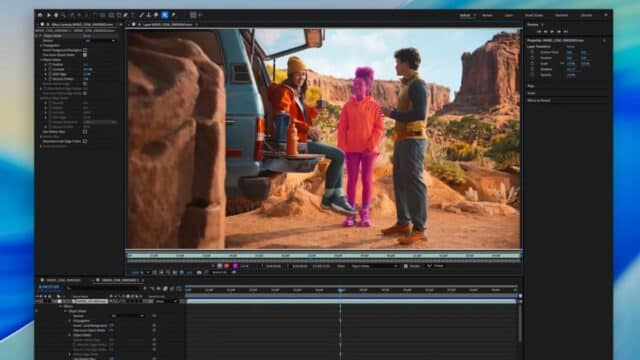Viewport: 640px width, 360px height.
Task: Switch to Default workspace
Action: coord(465,15)
